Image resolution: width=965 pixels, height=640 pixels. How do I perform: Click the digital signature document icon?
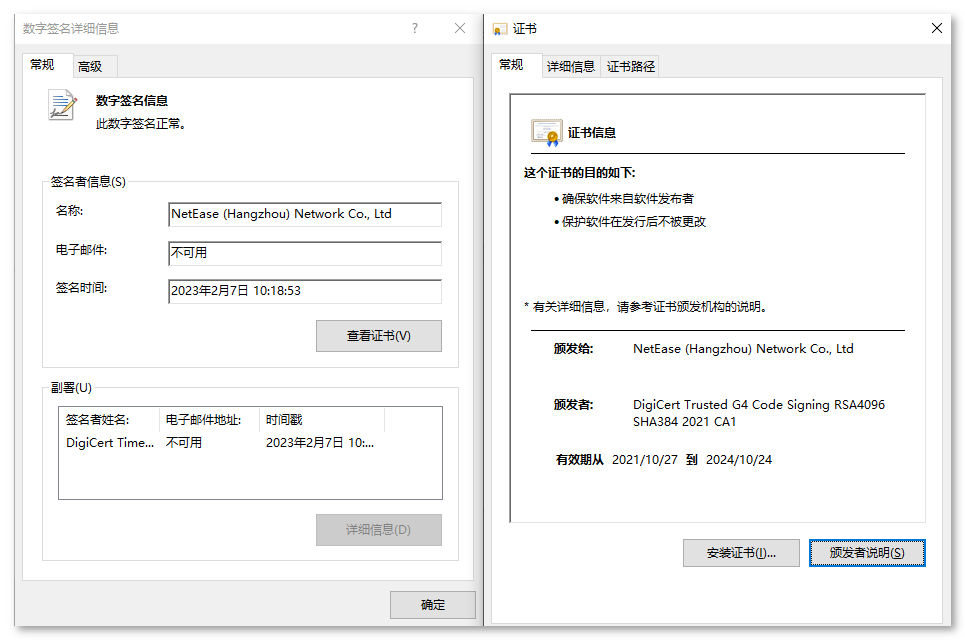[x=63, y=105]
